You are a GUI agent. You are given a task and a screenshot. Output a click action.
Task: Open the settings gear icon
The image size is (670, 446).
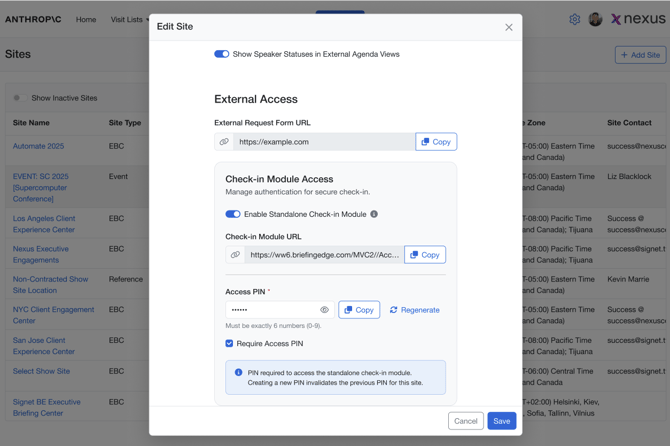[575, 19]
